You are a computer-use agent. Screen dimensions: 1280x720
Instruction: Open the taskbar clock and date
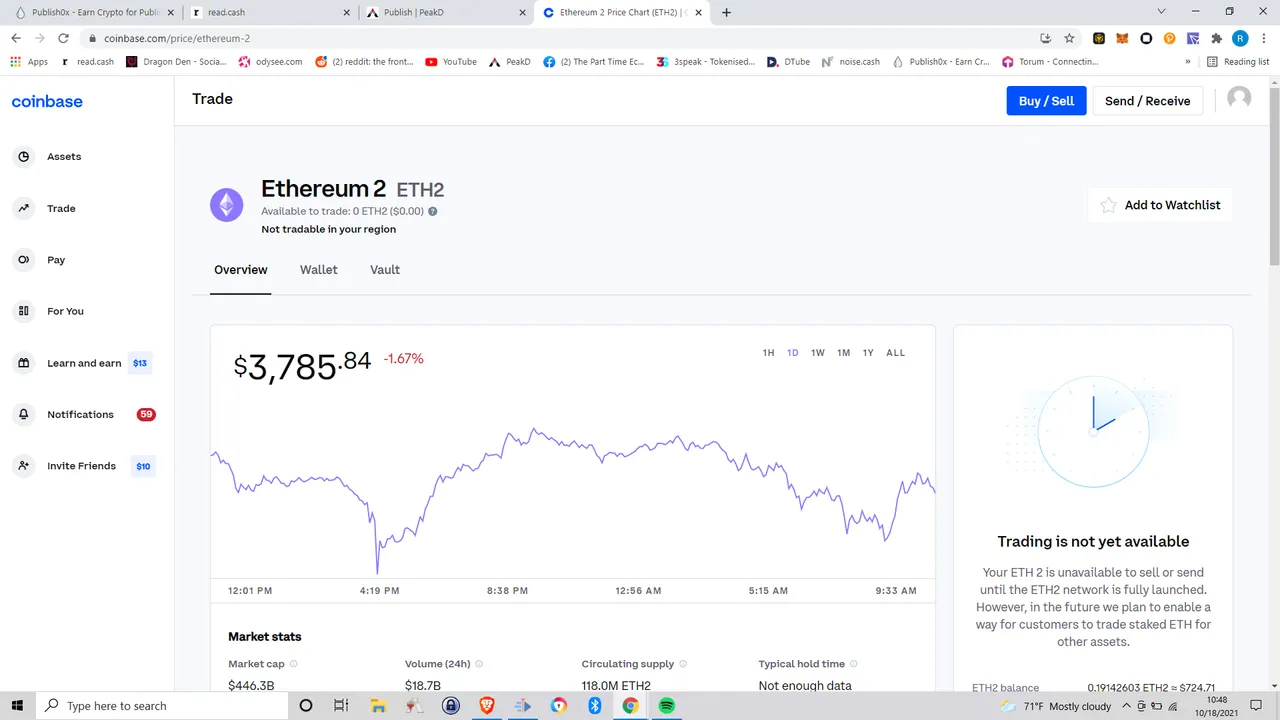[x=1217, y=706]
